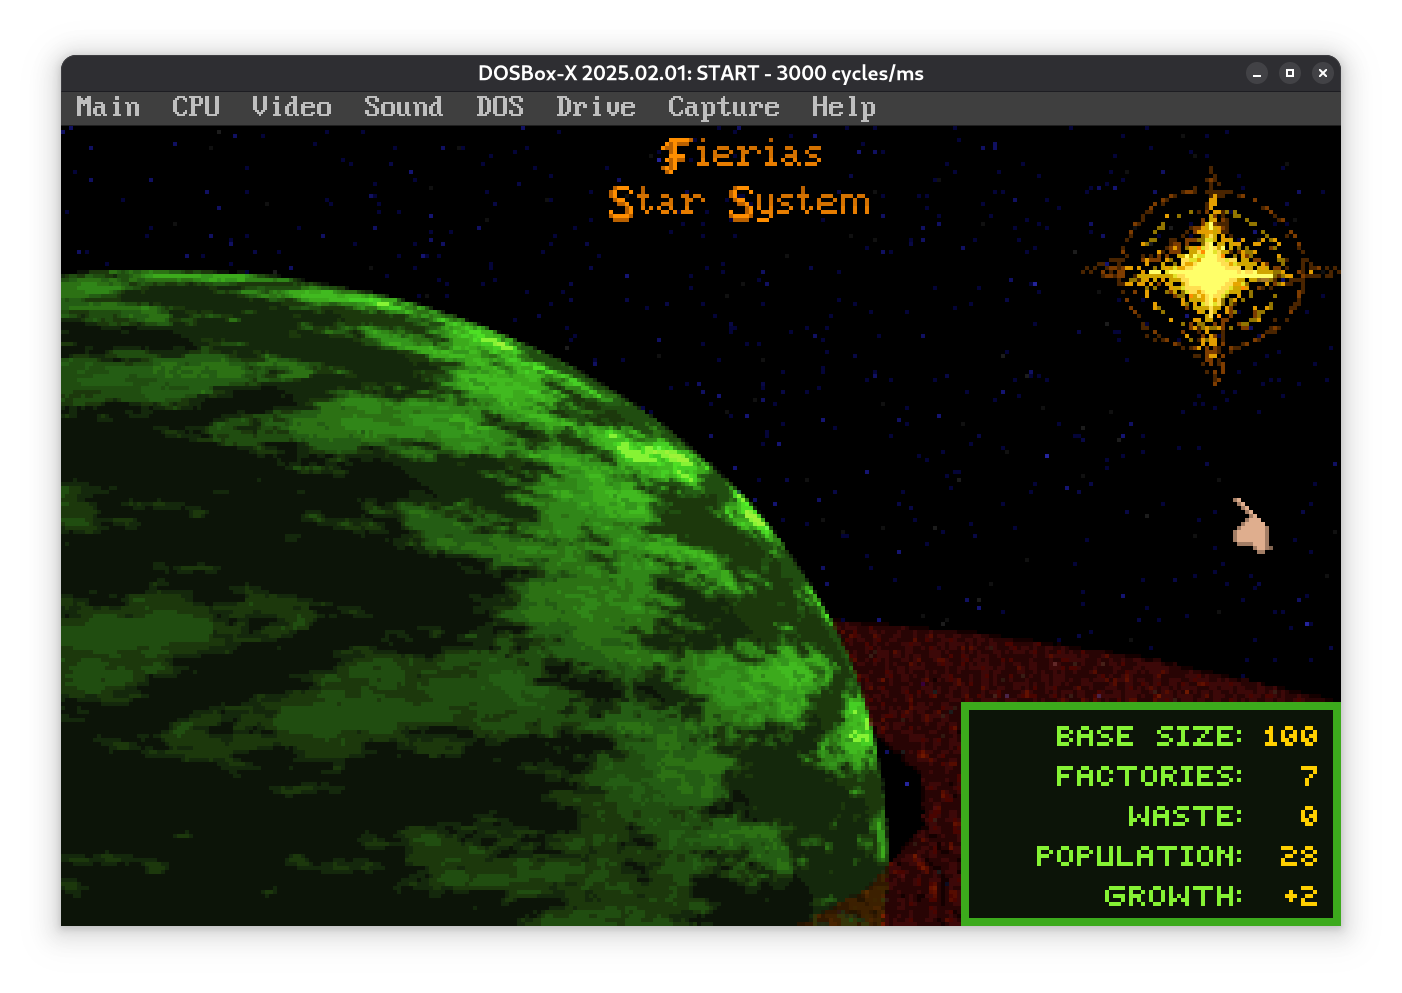Screen dimensions: 1402x993
Task: Click the Fierias Star System title
Action: point(739,180)
